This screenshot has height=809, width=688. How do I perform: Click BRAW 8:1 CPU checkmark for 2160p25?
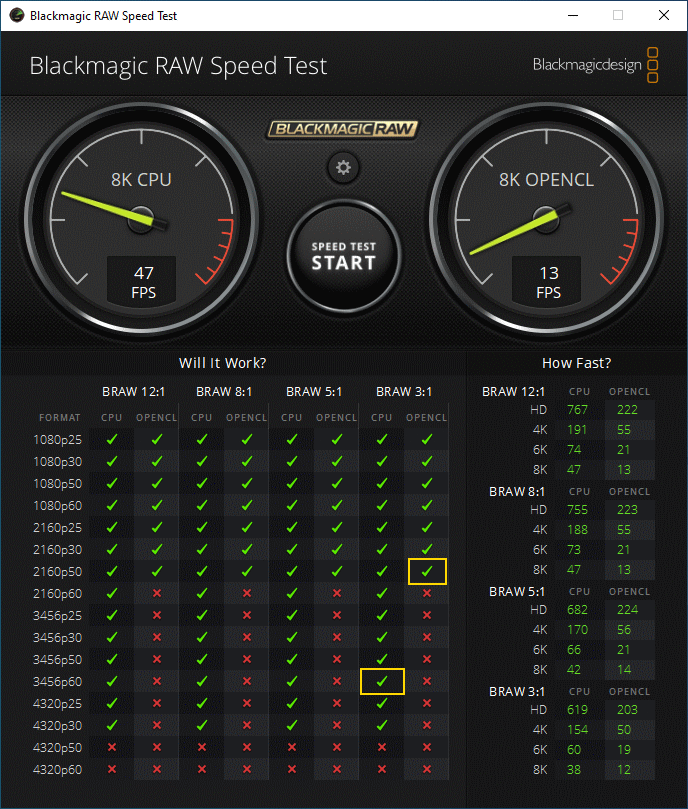tap(202, 527)
